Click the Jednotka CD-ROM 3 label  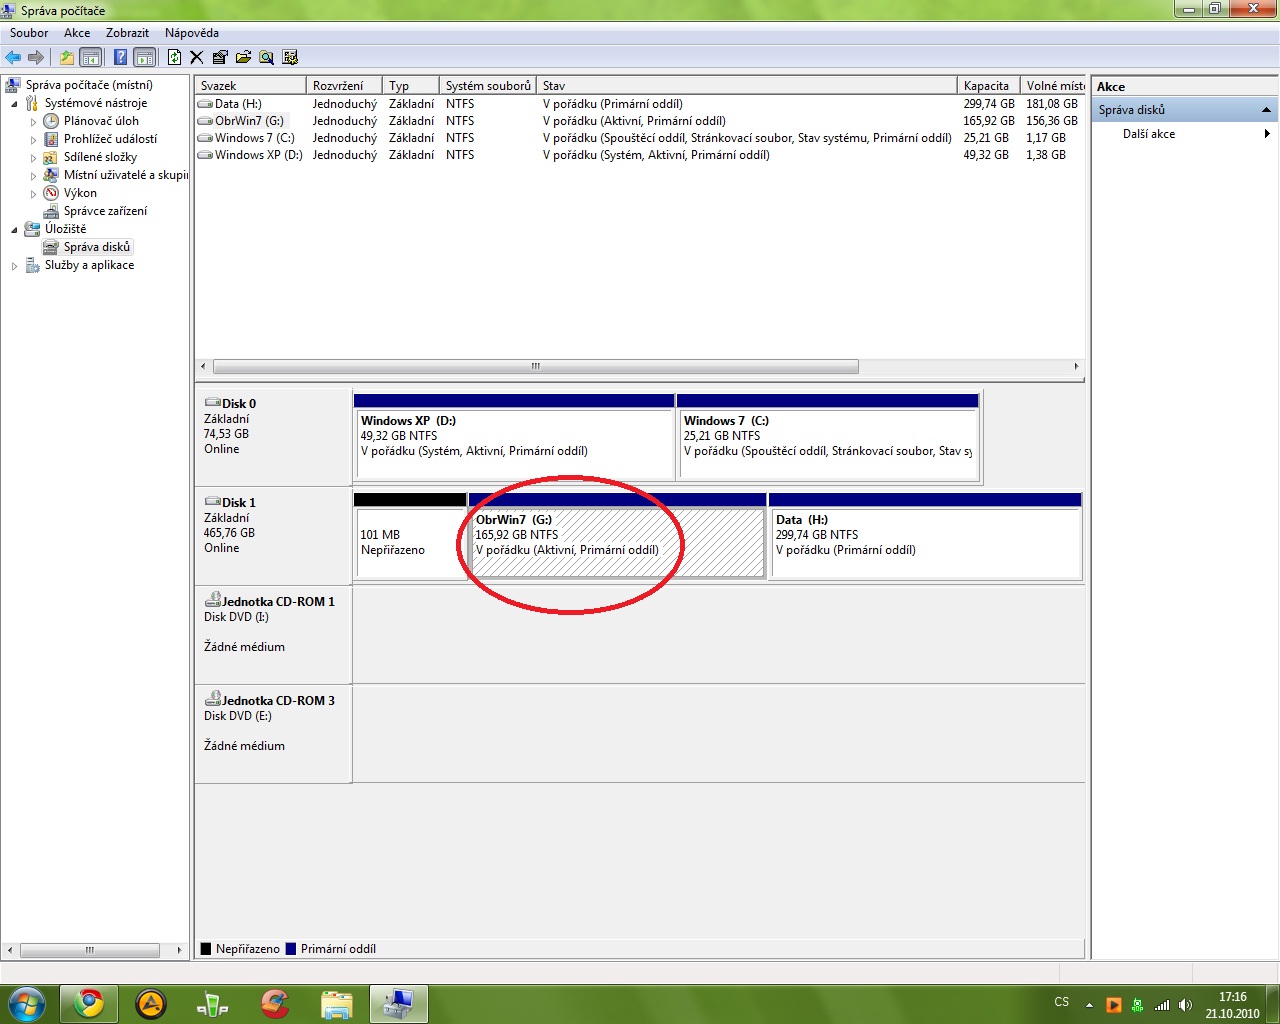click(x=273, y=733)
